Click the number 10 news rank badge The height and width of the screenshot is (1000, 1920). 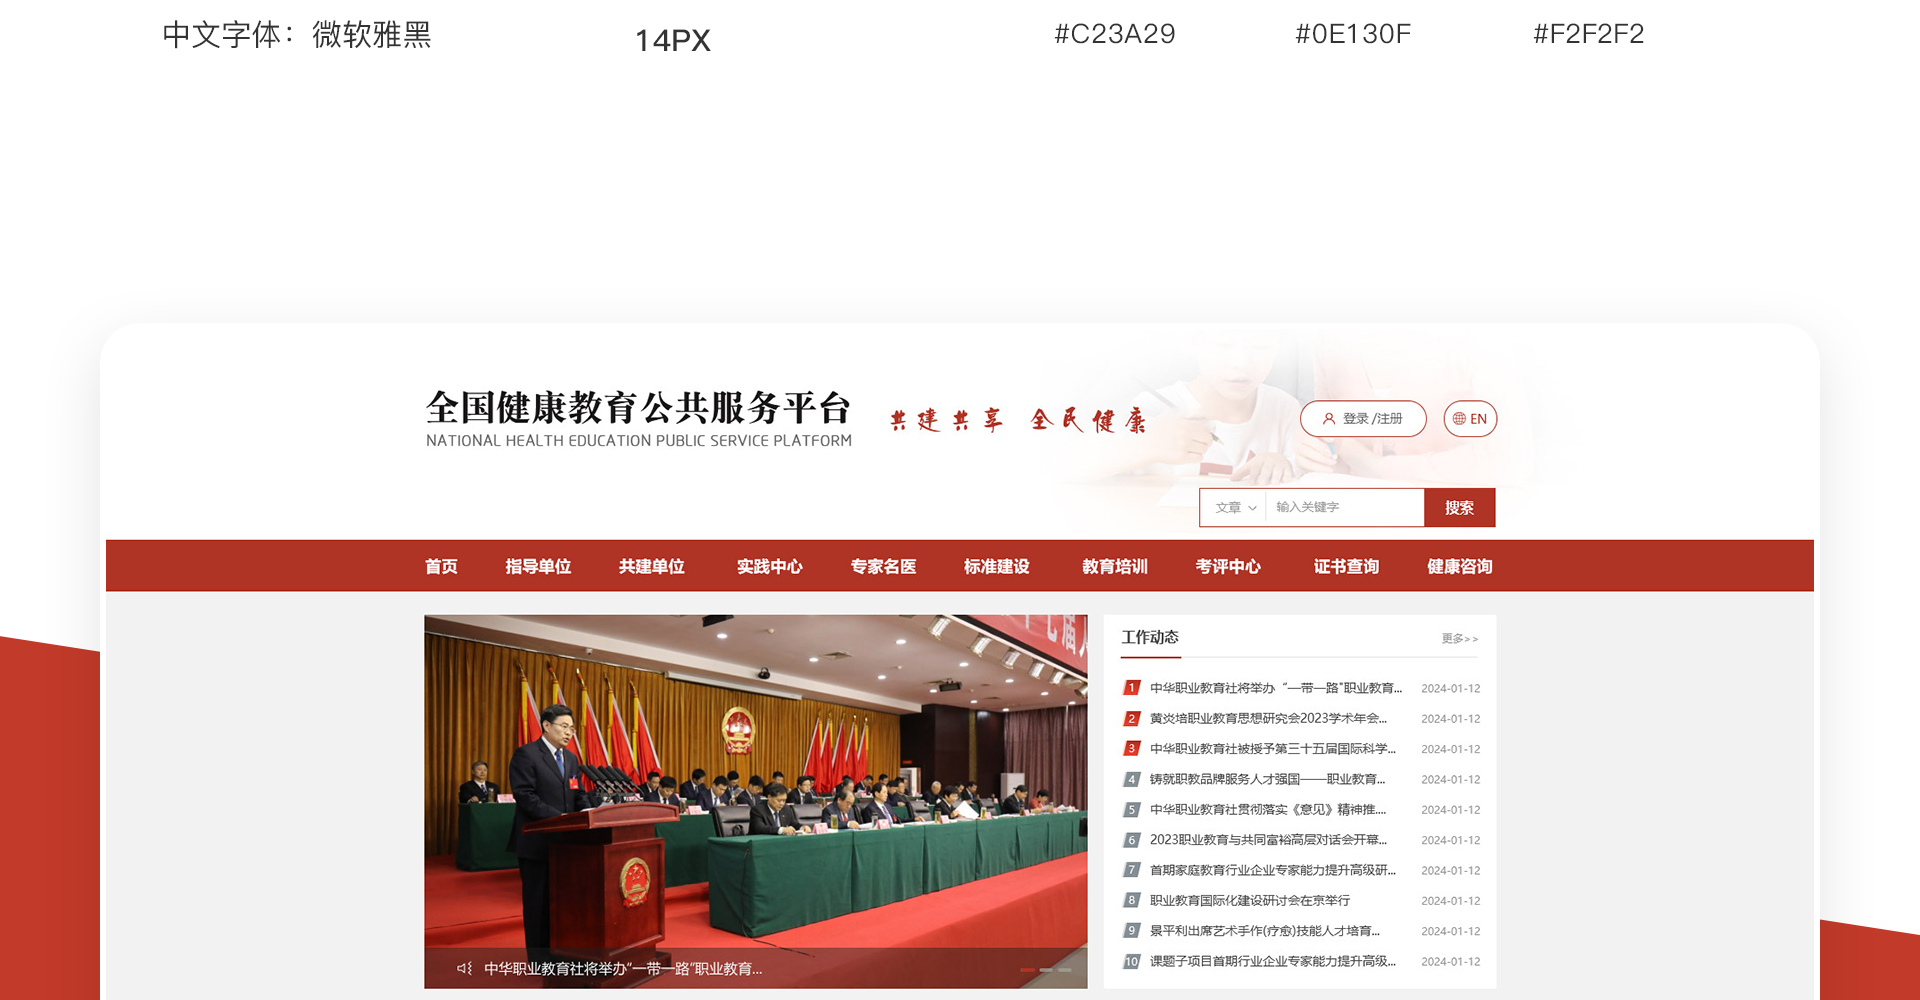point(1131,961)
